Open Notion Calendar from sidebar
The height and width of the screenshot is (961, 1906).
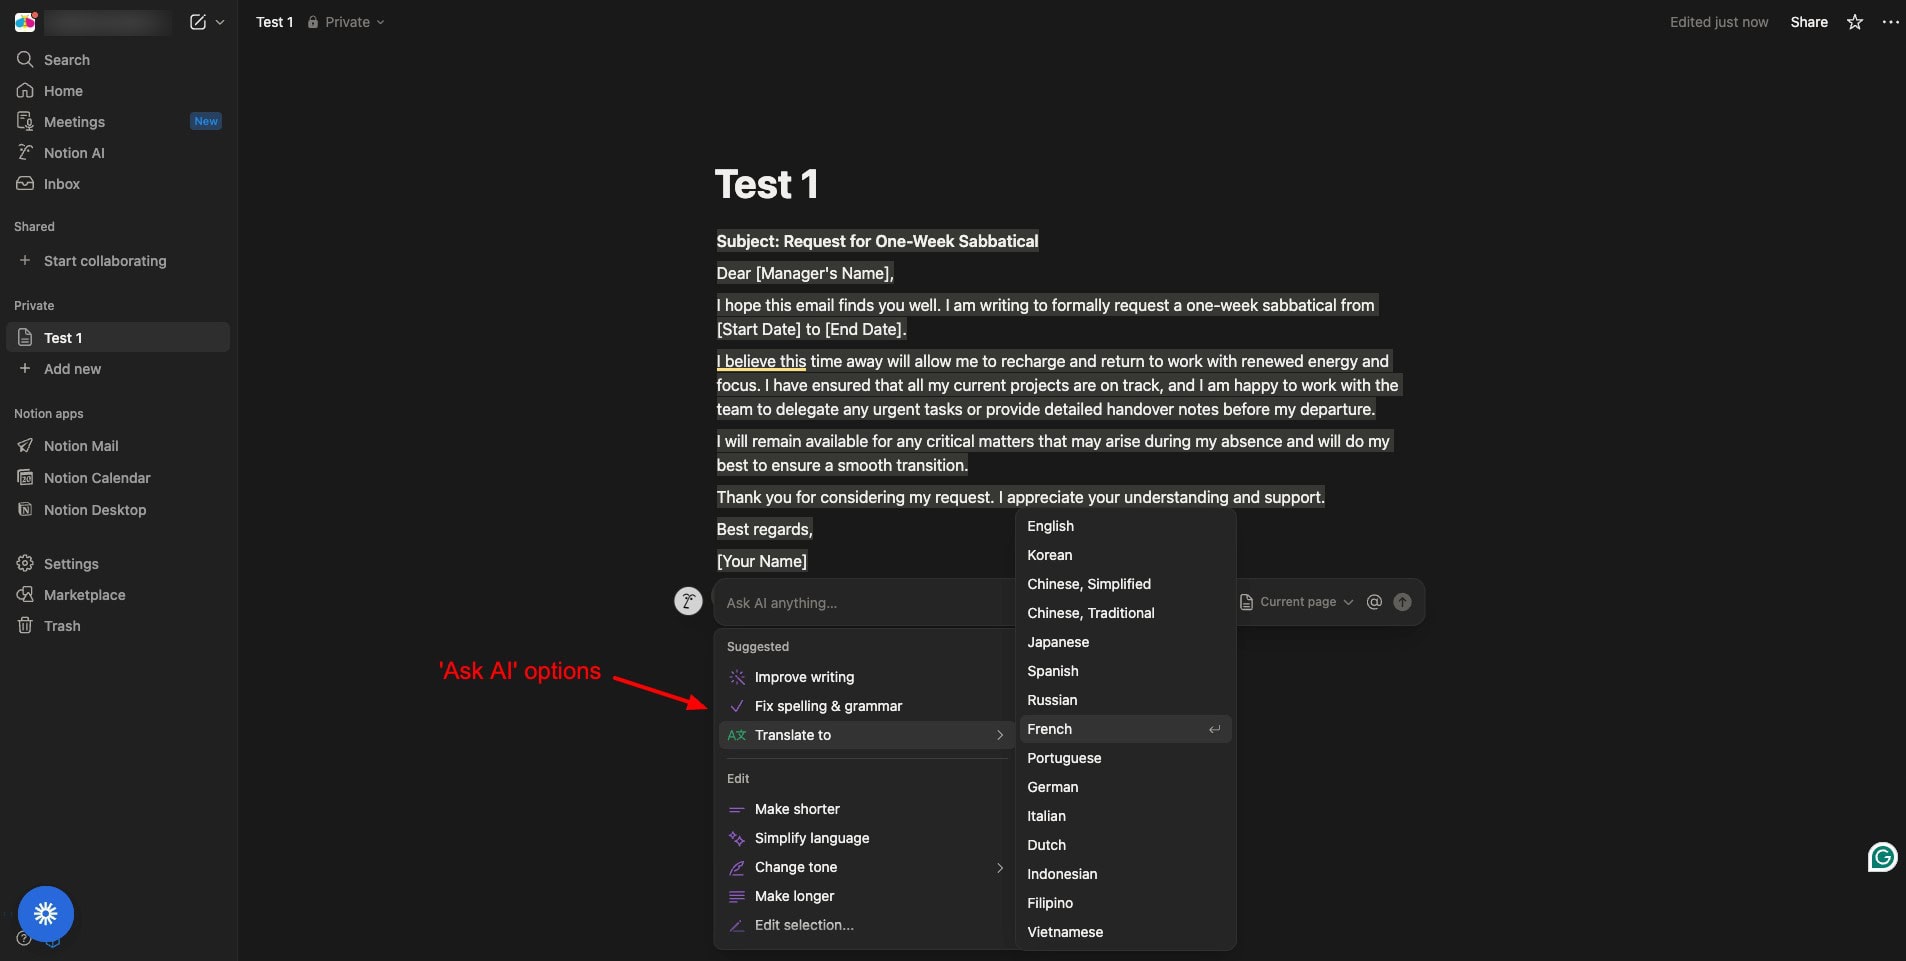point(97,478)
